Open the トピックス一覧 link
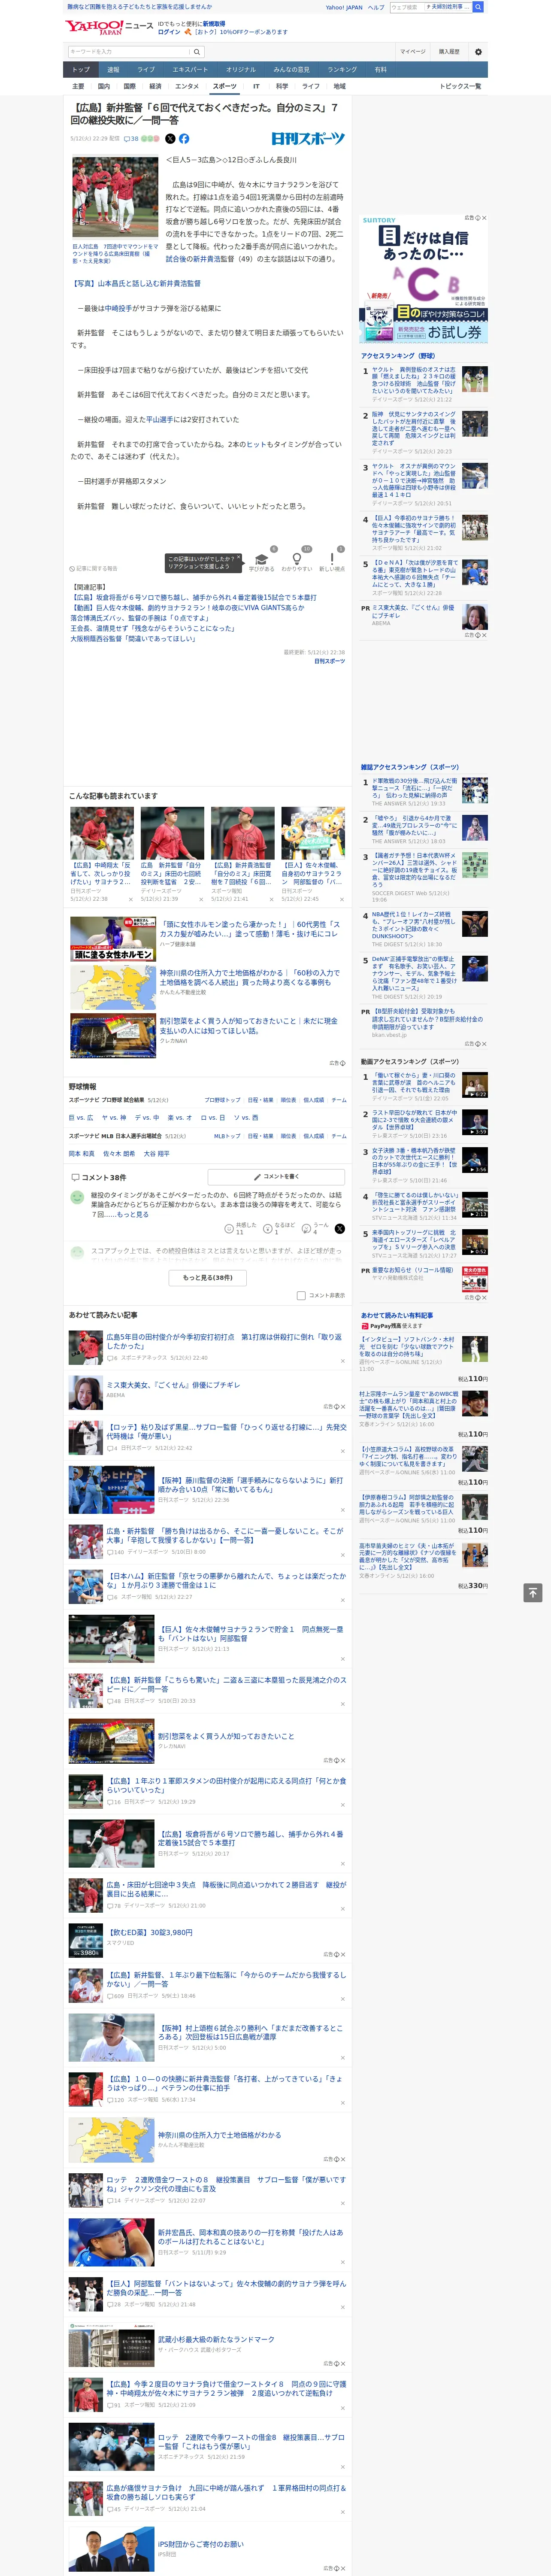This screenshot has width=551, height=2576. click(x=460, y=86)
